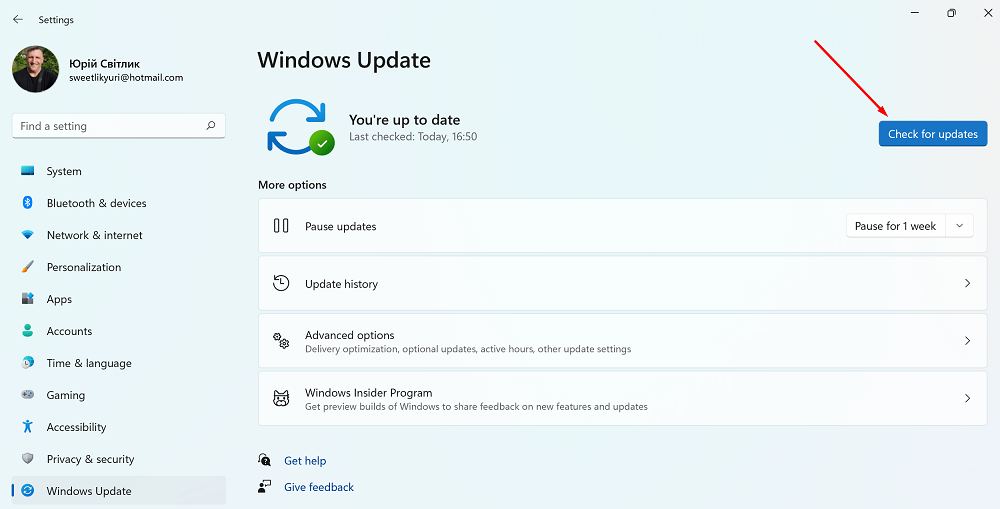
Task: Open the Gaming controller icon
Action: coord(28,395)
